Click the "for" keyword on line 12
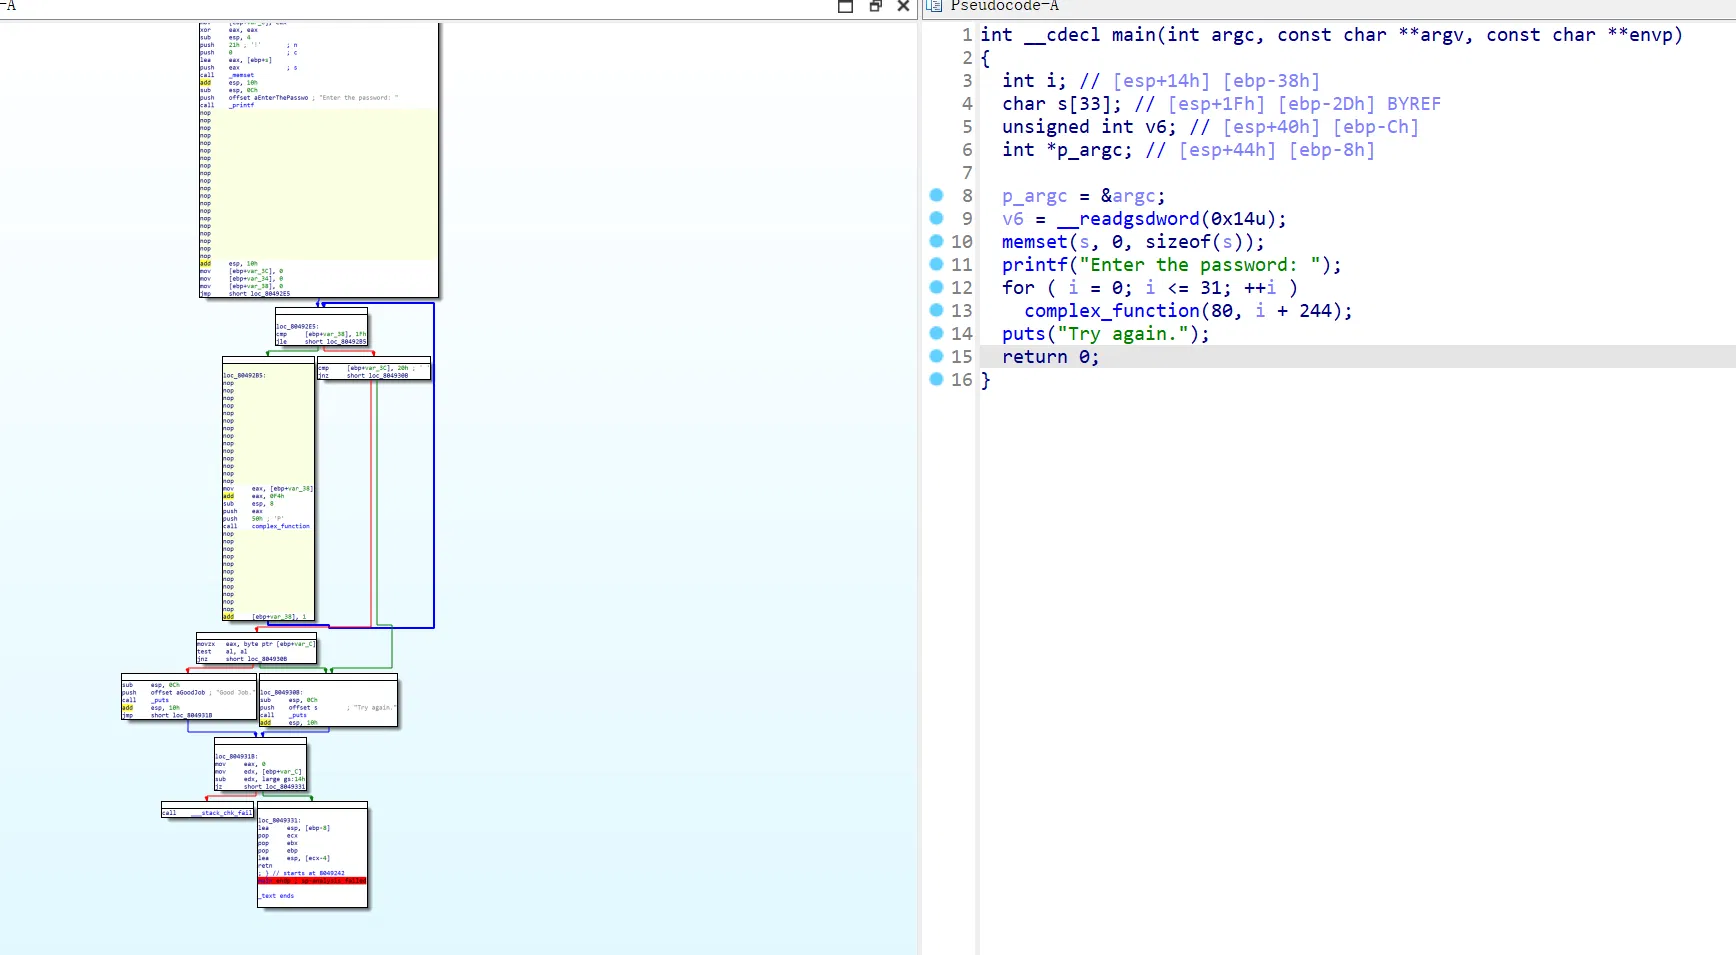1736x955 pixels. point(1018,288)
